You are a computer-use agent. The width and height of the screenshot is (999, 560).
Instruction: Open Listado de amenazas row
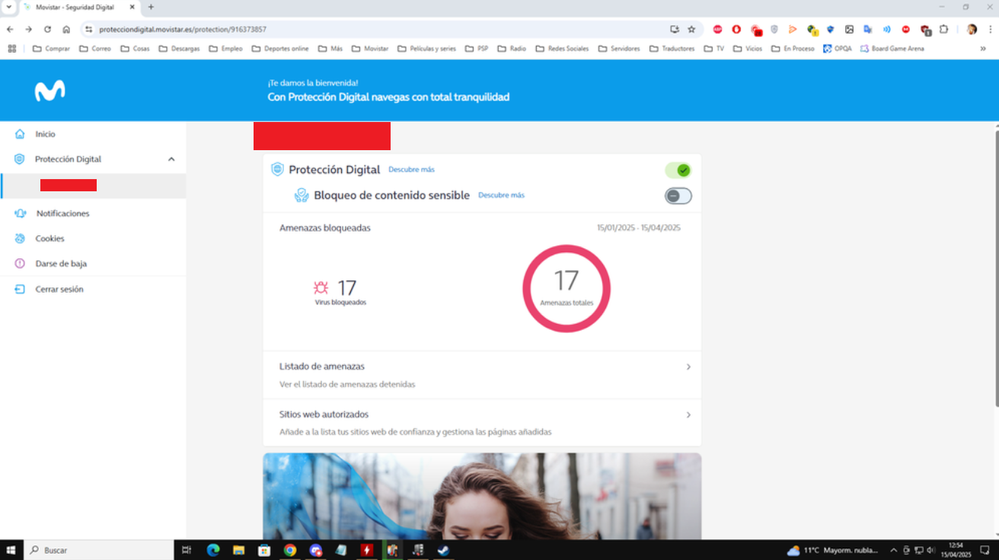tap(482, 375)
